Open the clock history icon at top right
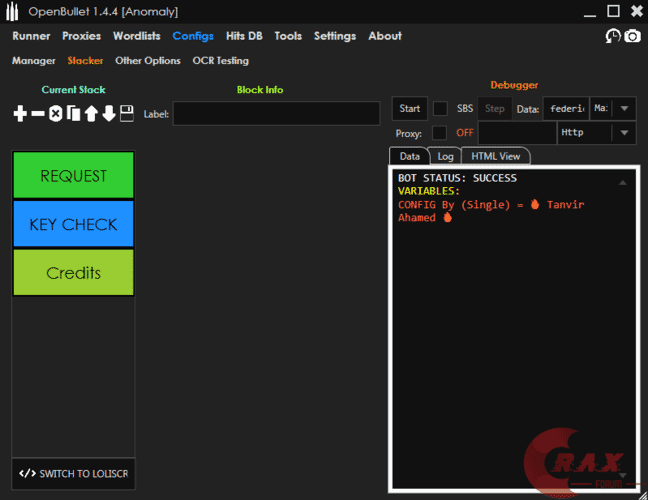Viewport: 648px width, 500px height. pyautogui.click(x=613, y=36)
